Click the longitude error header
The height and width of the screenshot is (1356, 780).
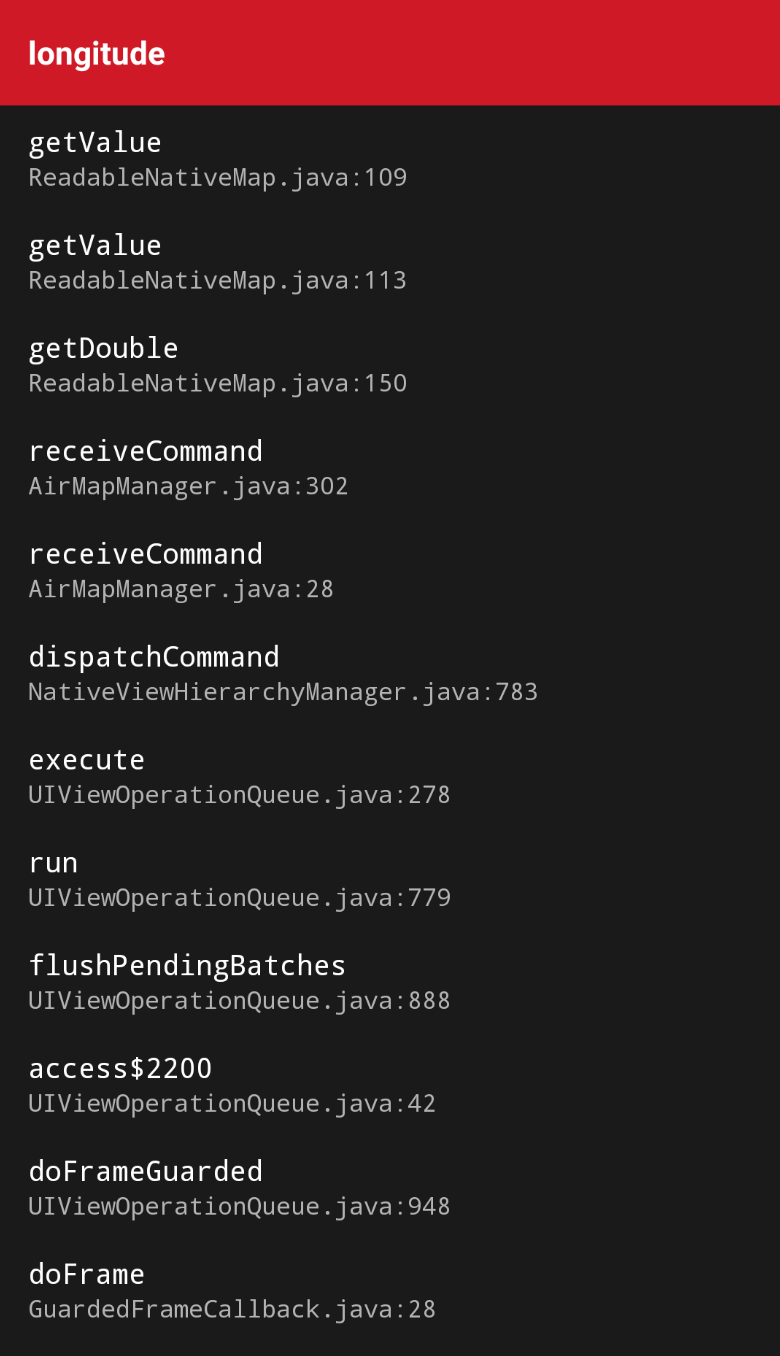(x=96, y=54)
